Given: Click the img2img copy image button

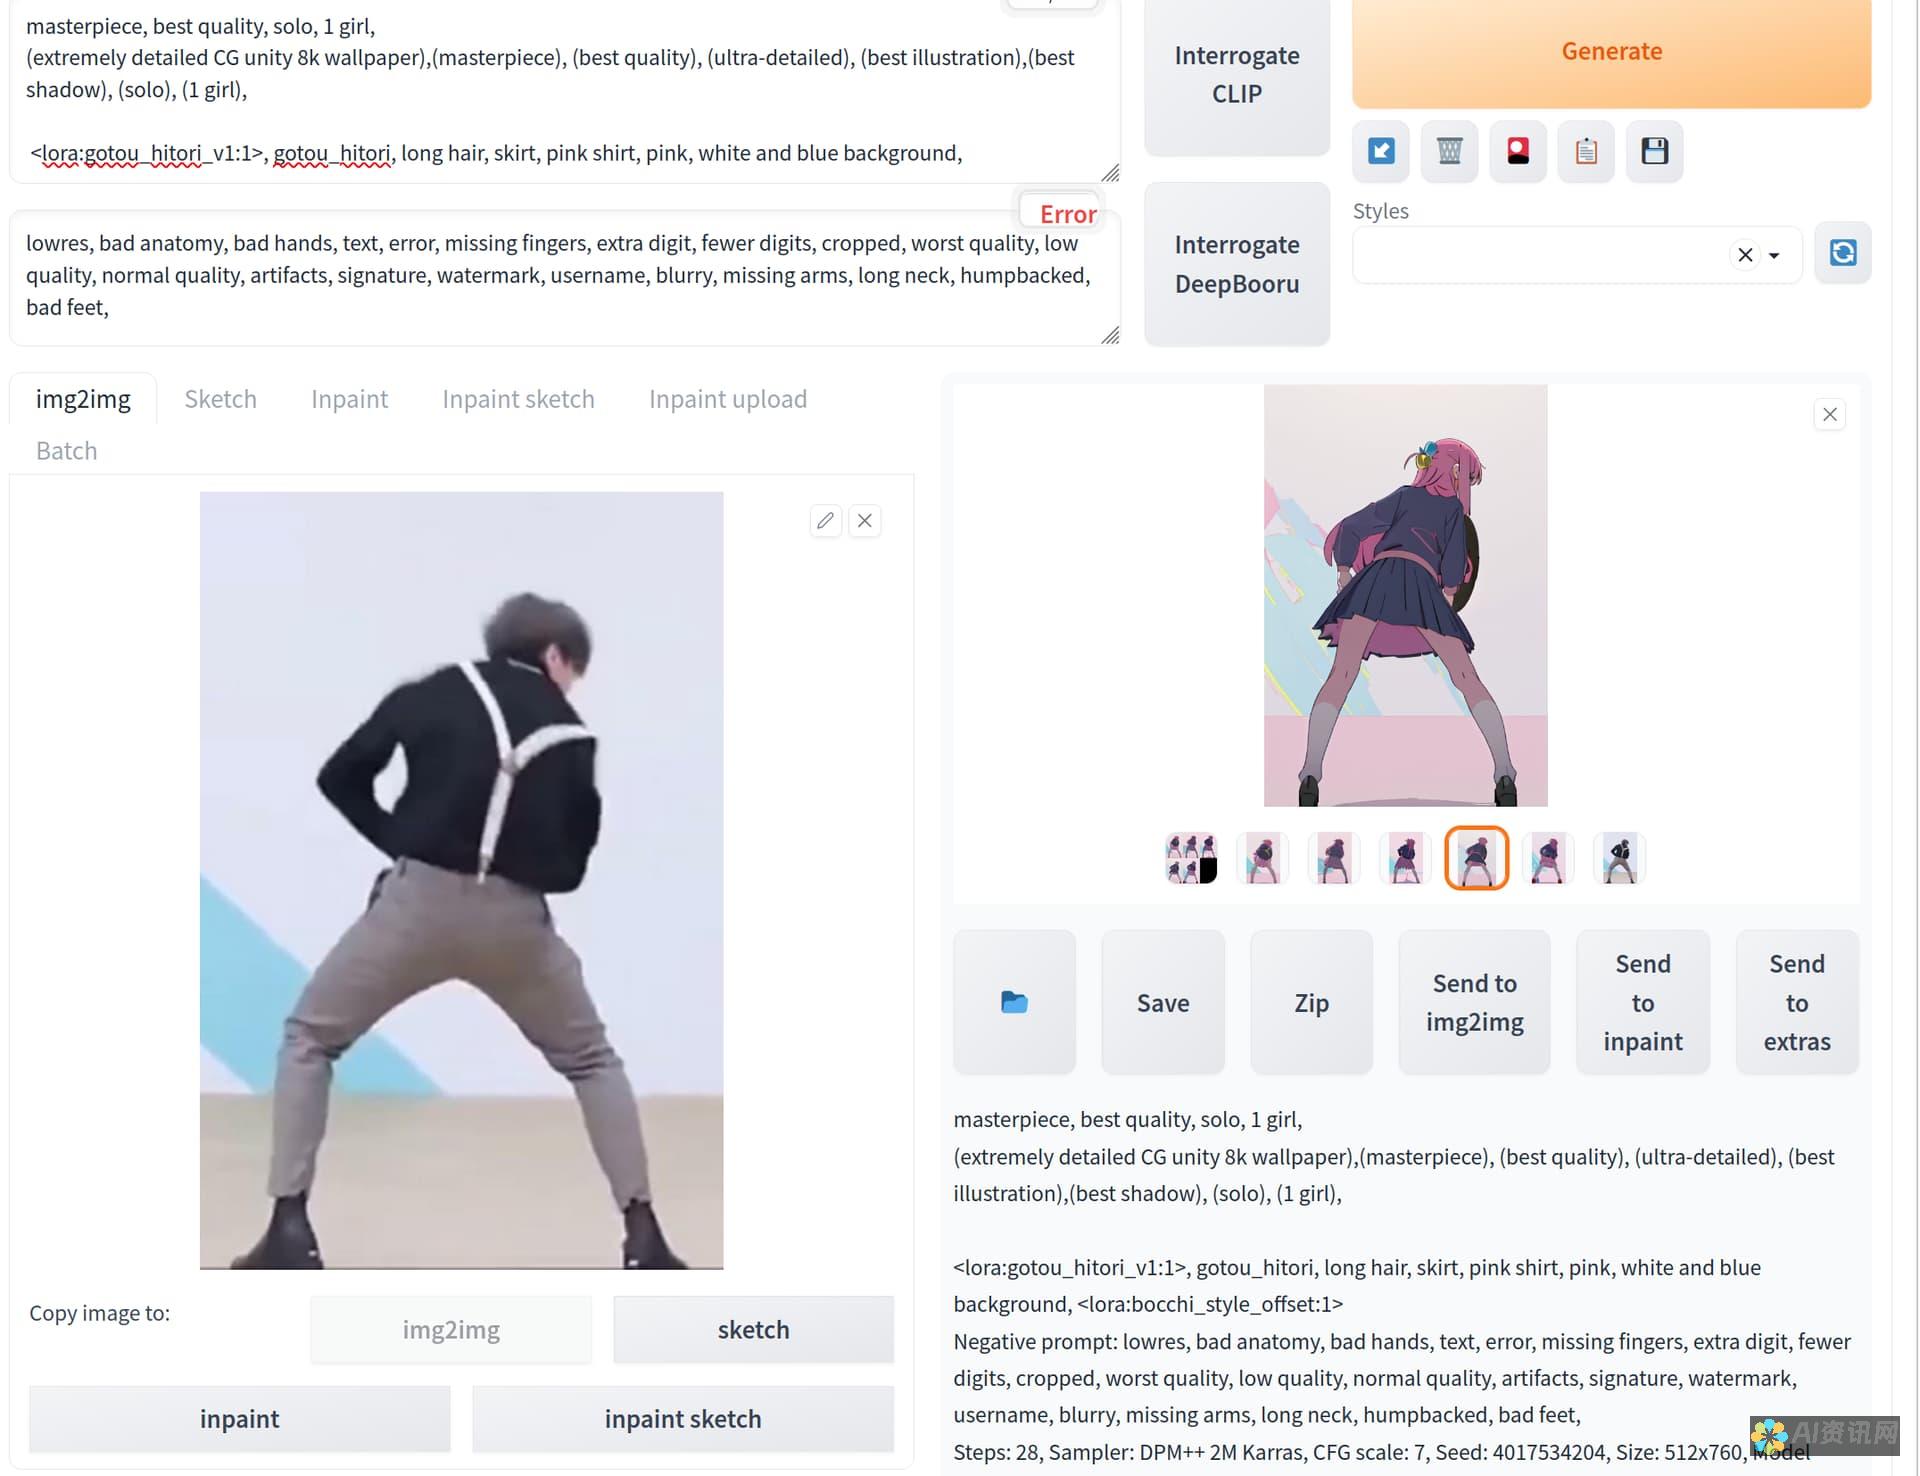Looking at the screenshot, I should pyautogui.click(x=452, y=1329).
